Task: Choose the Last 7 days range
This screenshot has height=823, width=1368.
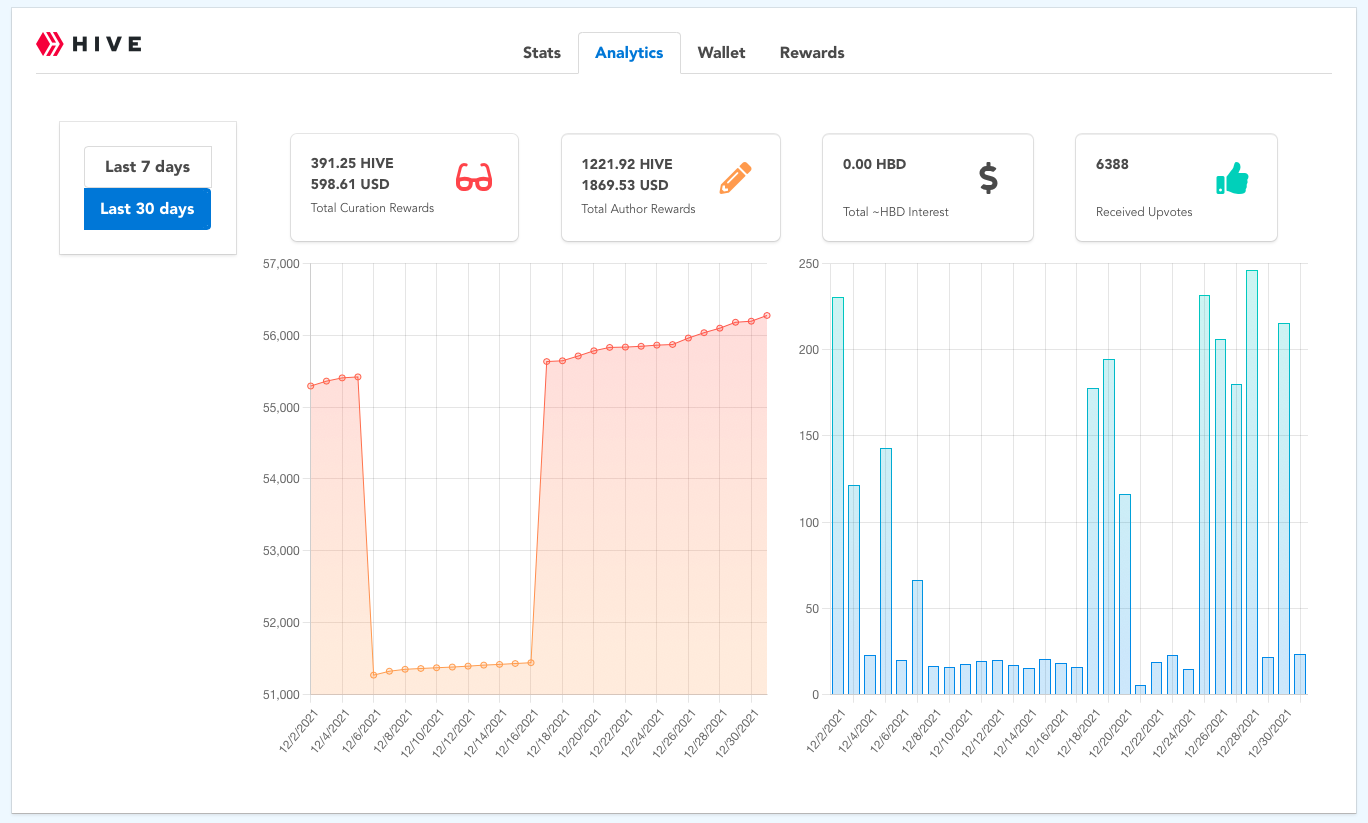Action: pos(147,167)
